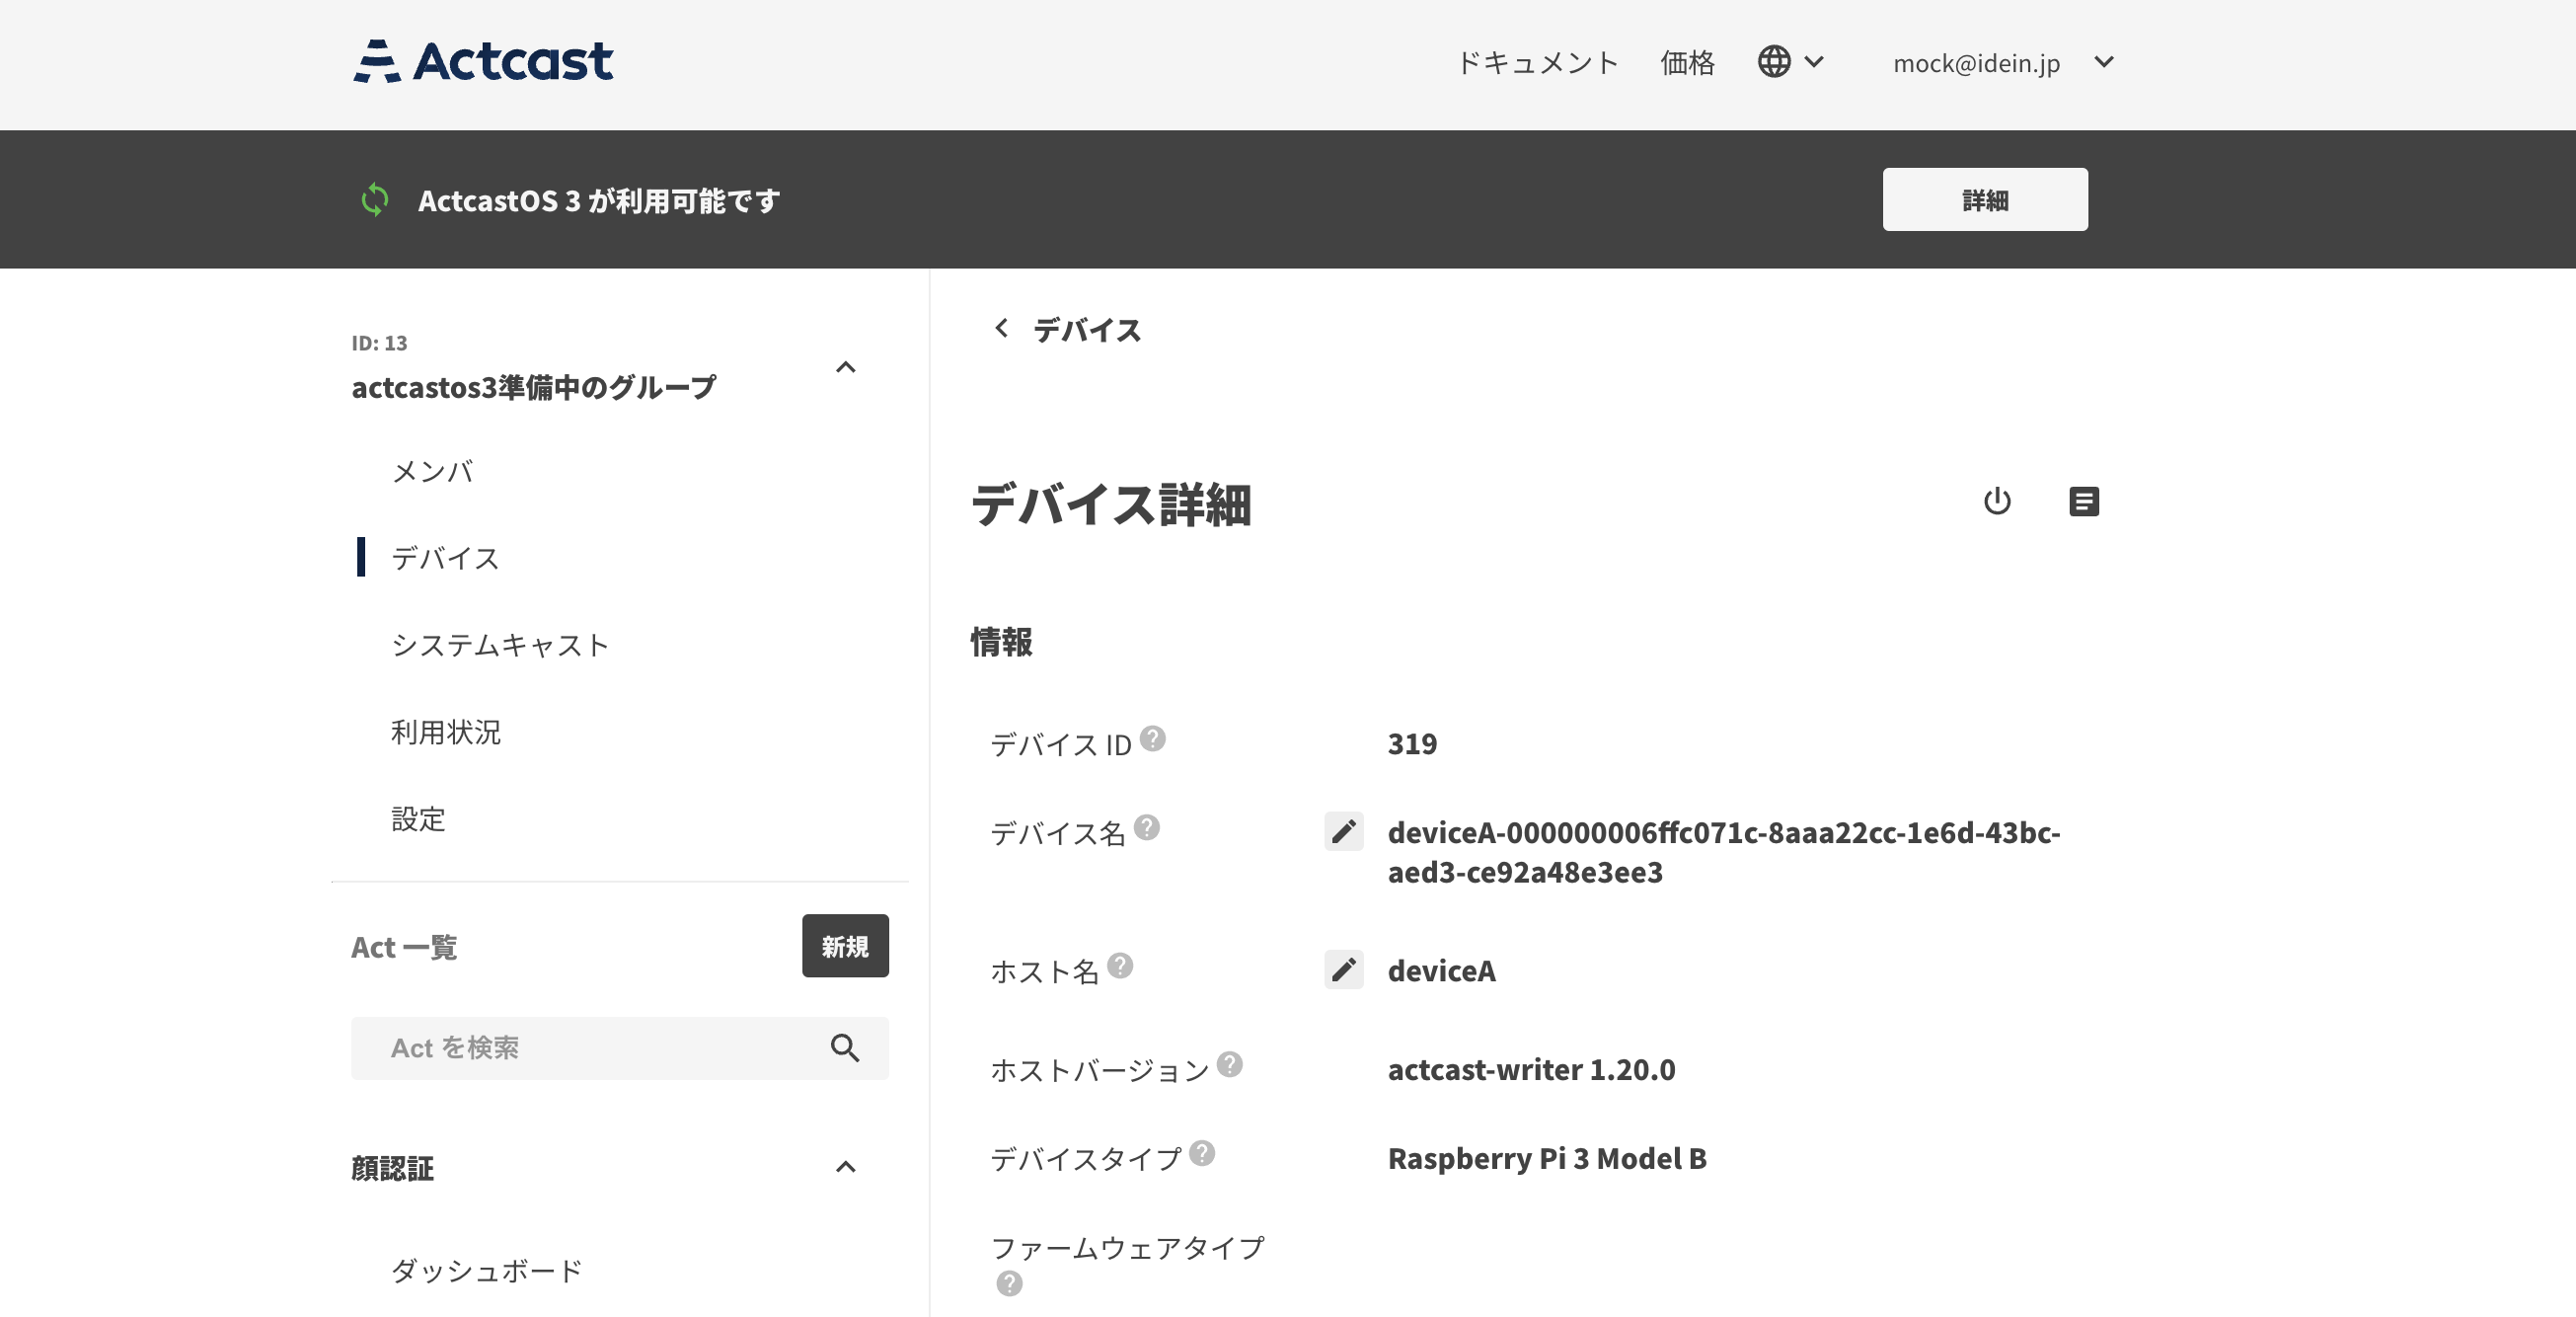Click the power/shutdown icon on device detail
The height and width of the screenshot is (1317, 2576).
pos(1998,501)
